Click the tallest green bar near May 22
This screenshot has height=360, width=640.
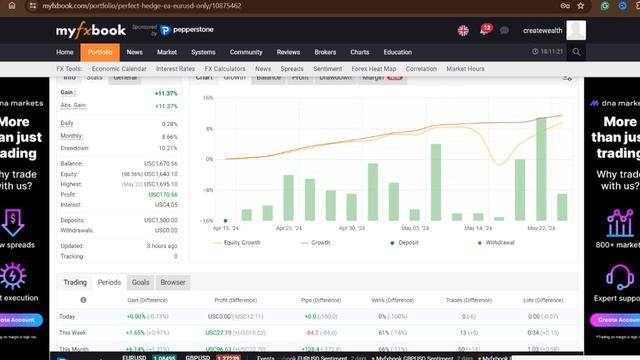pyautogui.click(x=541, y=169)
